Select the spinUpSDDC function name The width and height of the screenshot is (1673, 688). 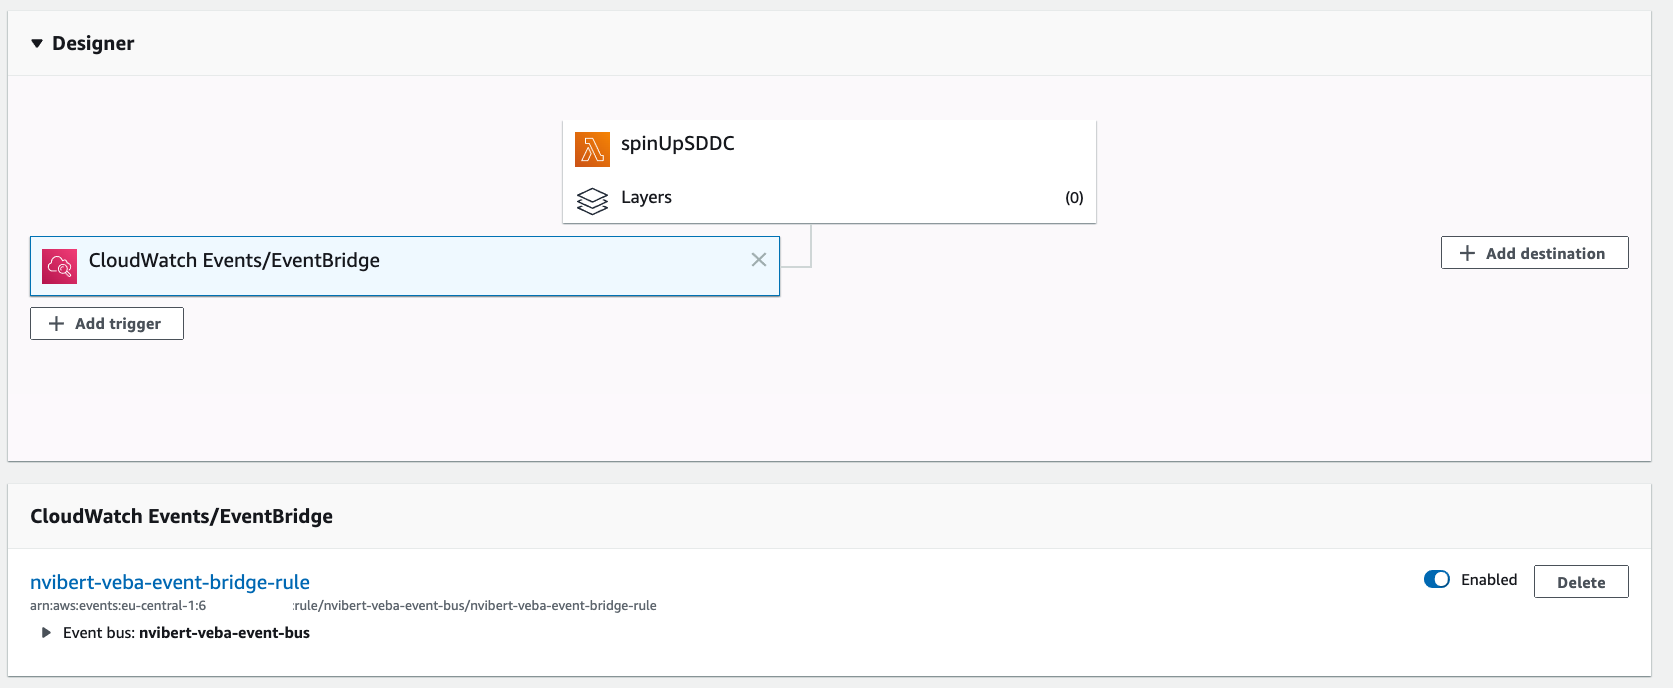(x=677, y=144)
